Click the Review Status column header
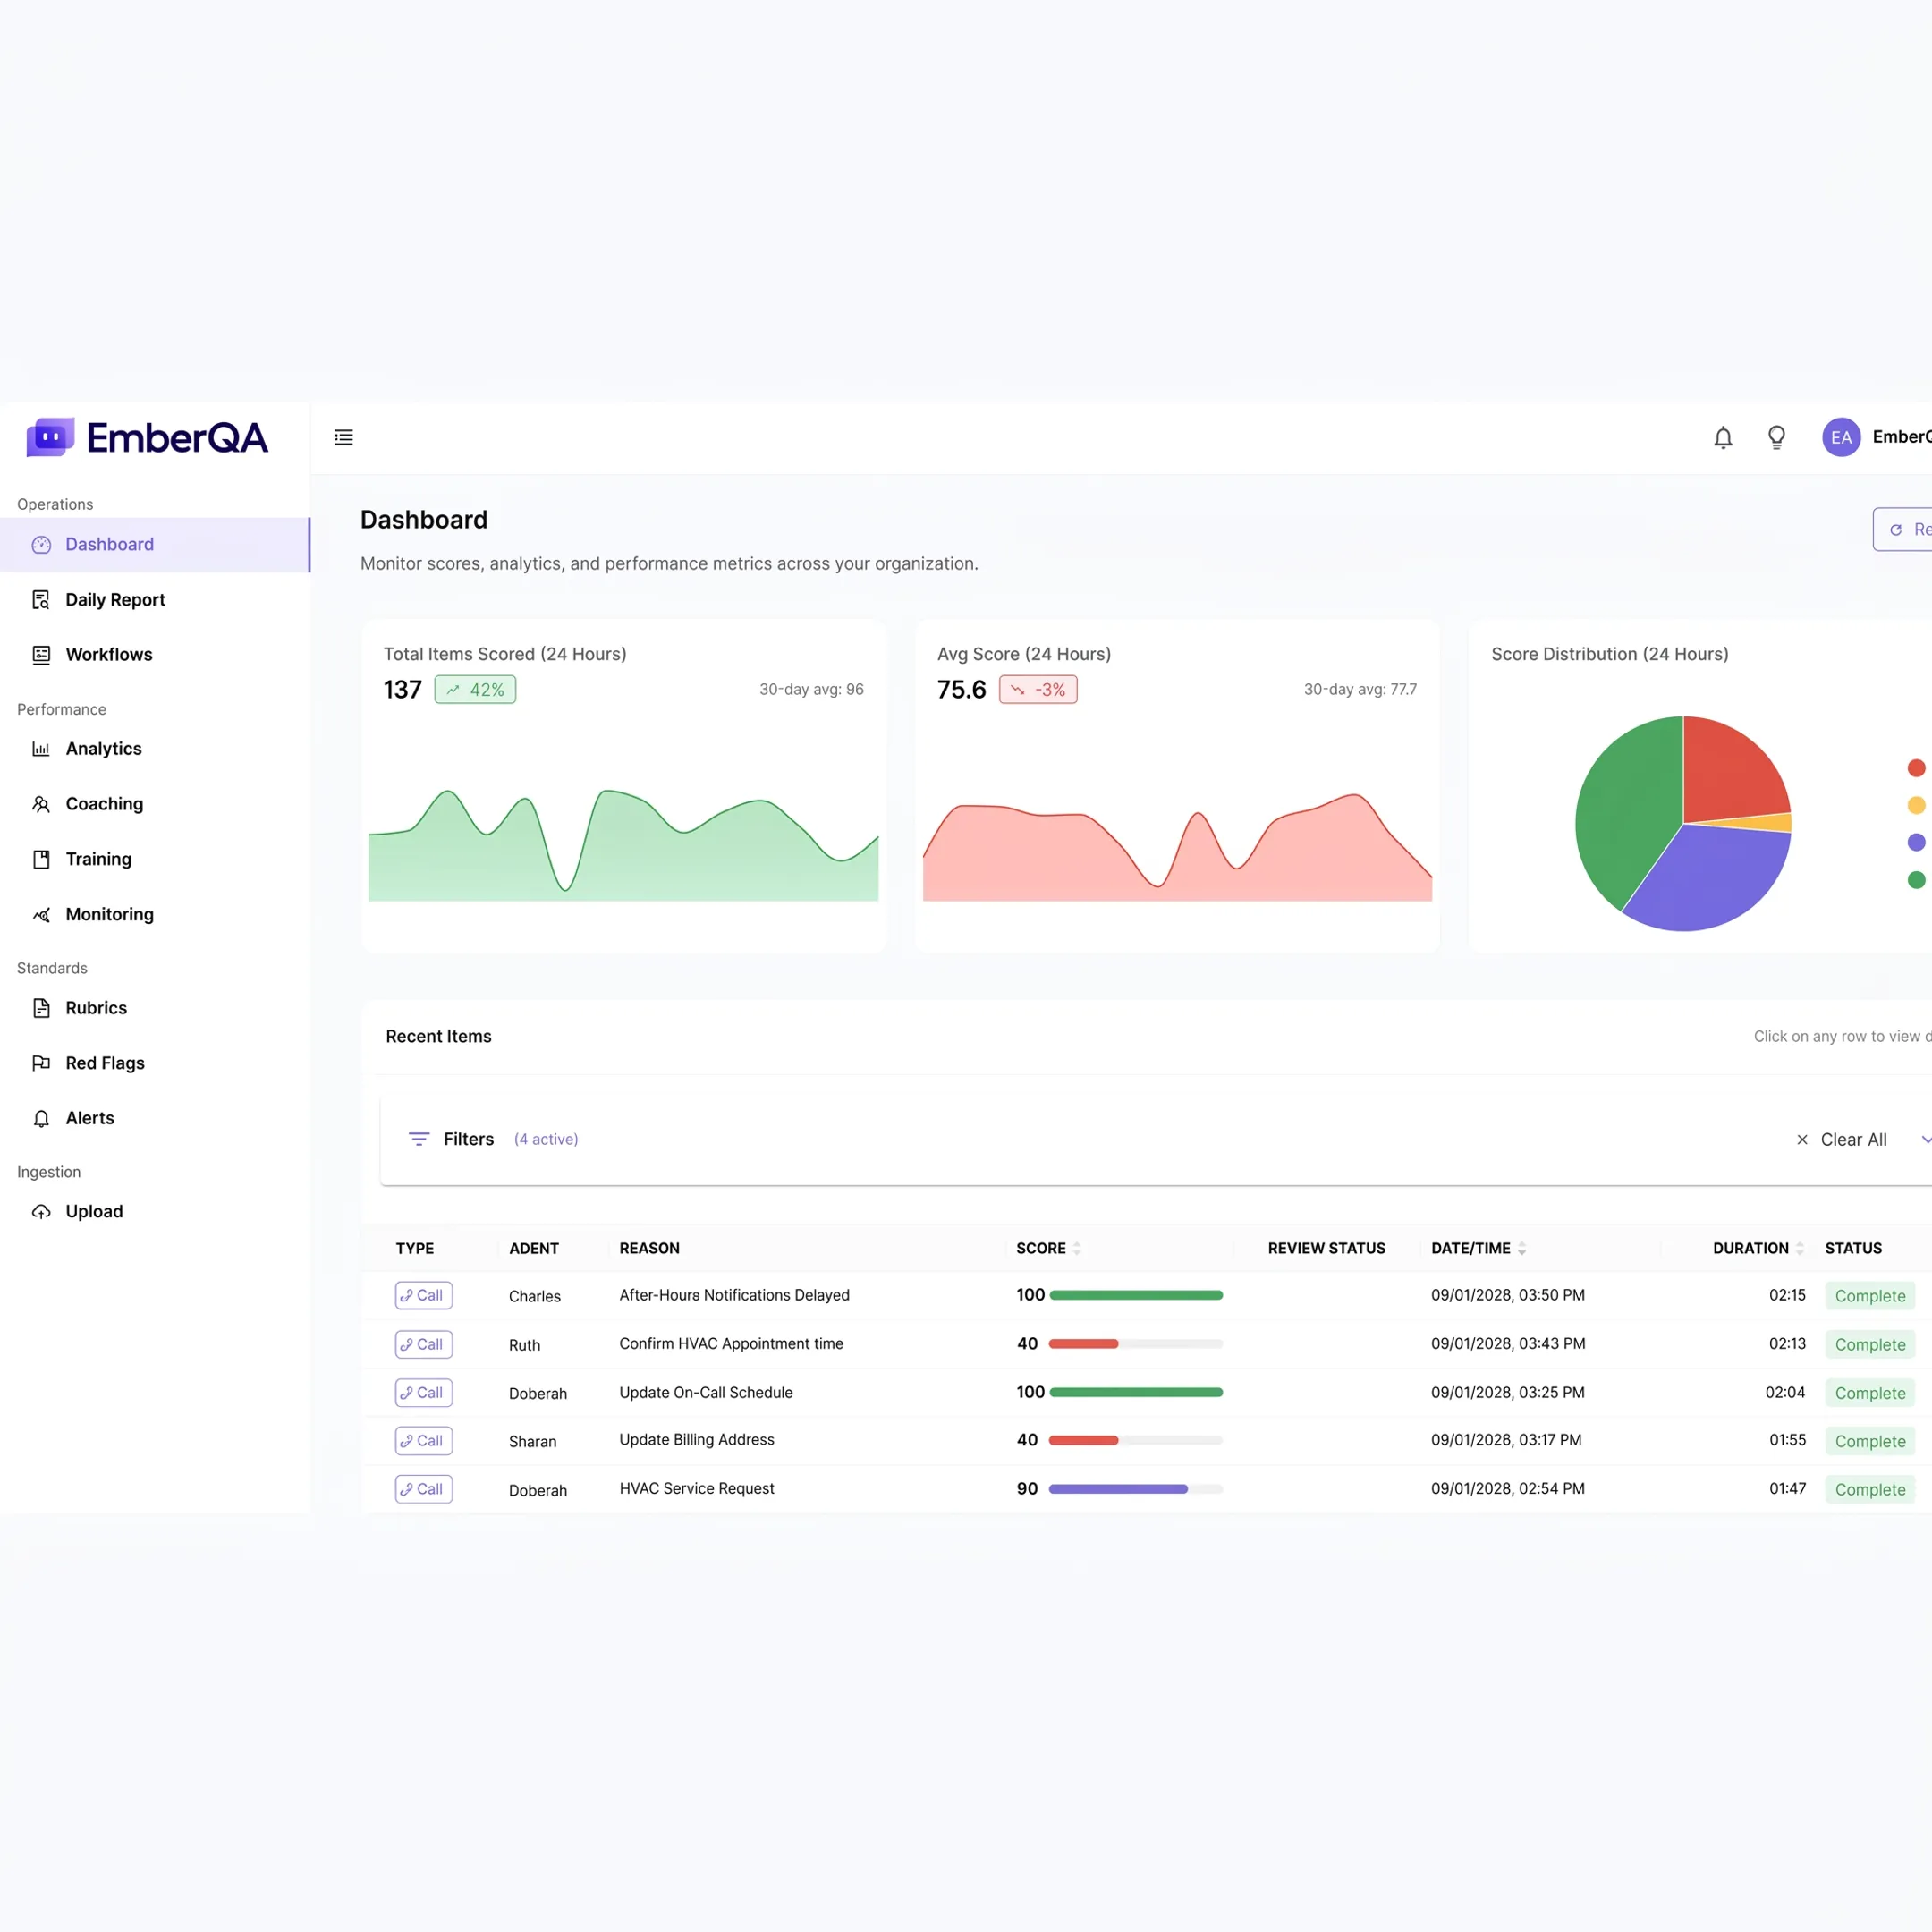The height and width of the screenshot is (1932, 1932). (1326, 1248)
